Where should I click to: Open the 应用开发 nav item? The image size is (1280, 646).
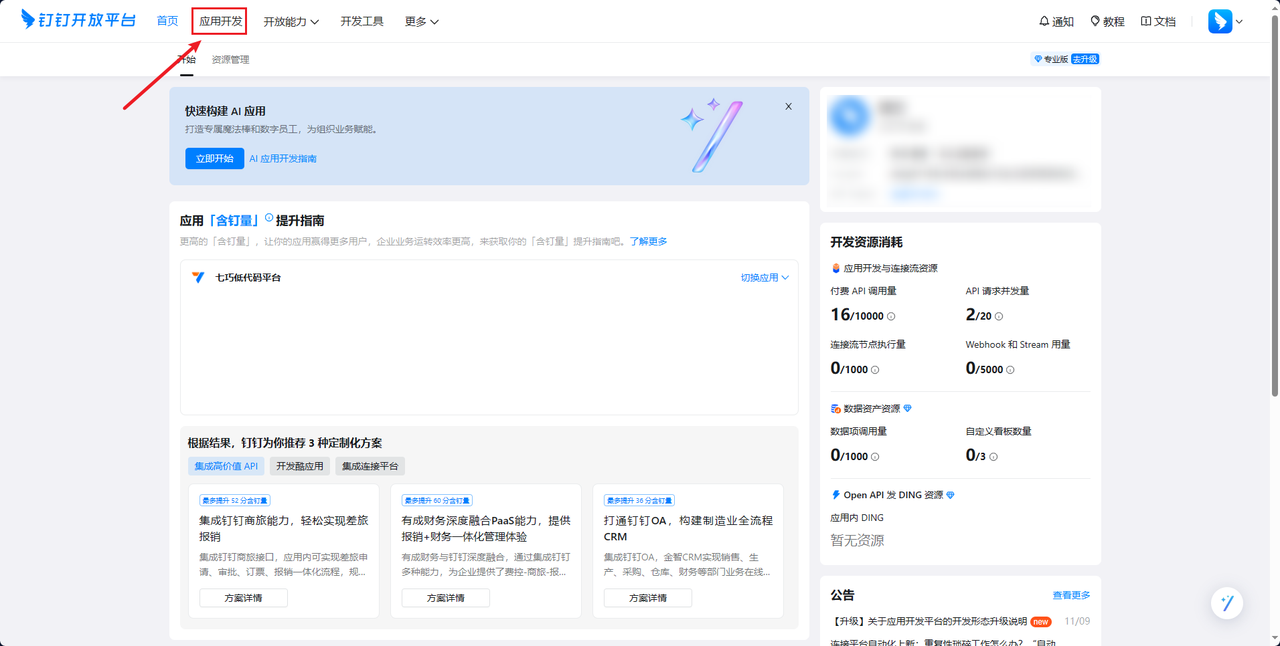pyautogui.click(x=220, y=21)
